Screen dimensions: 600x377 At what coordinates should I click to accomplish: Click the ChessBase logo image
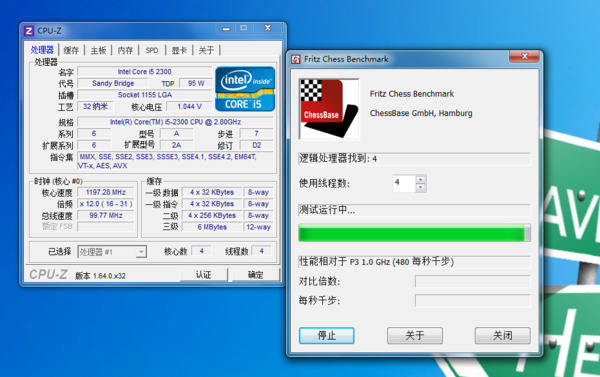click(x=329, y=109)
